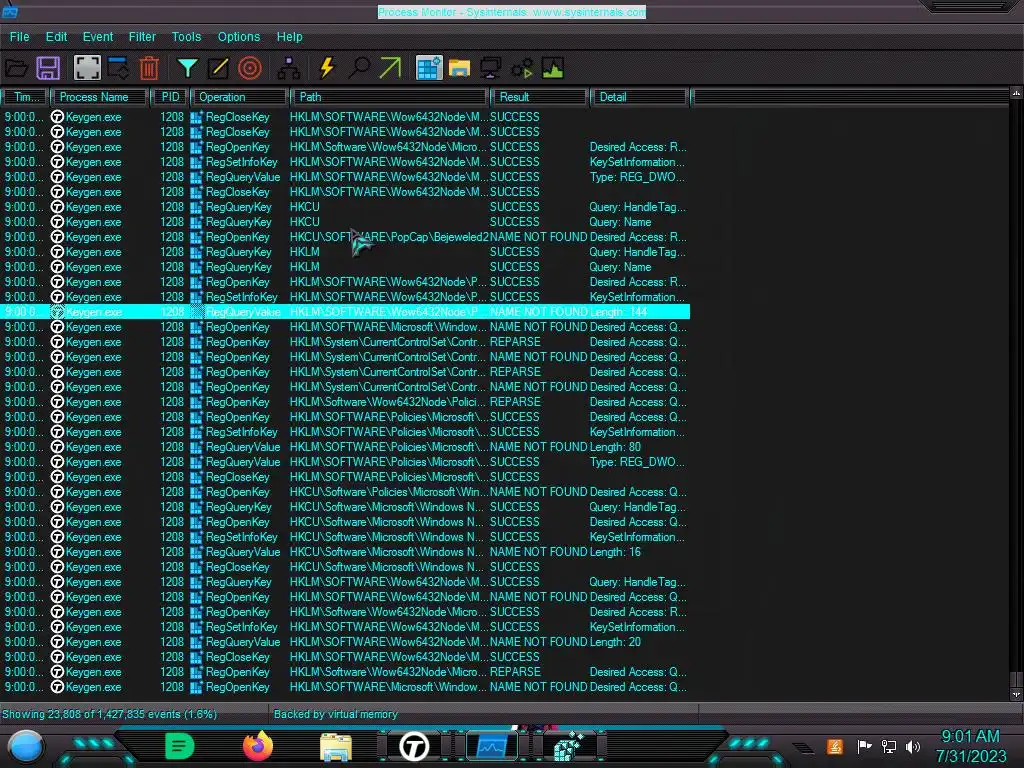
Task: Click the Time column header
Action: 24,97
